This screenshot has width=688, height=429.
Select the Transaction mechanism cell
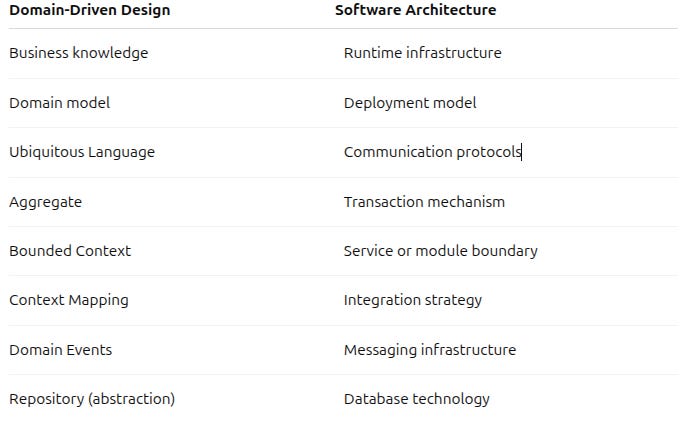[x=424, y=202]
